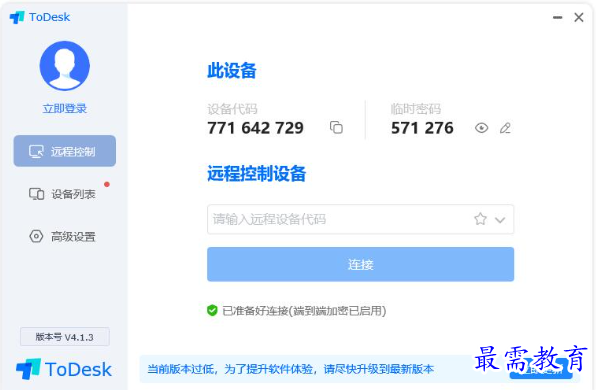Click the 设备代码 label

click(232, 109)
